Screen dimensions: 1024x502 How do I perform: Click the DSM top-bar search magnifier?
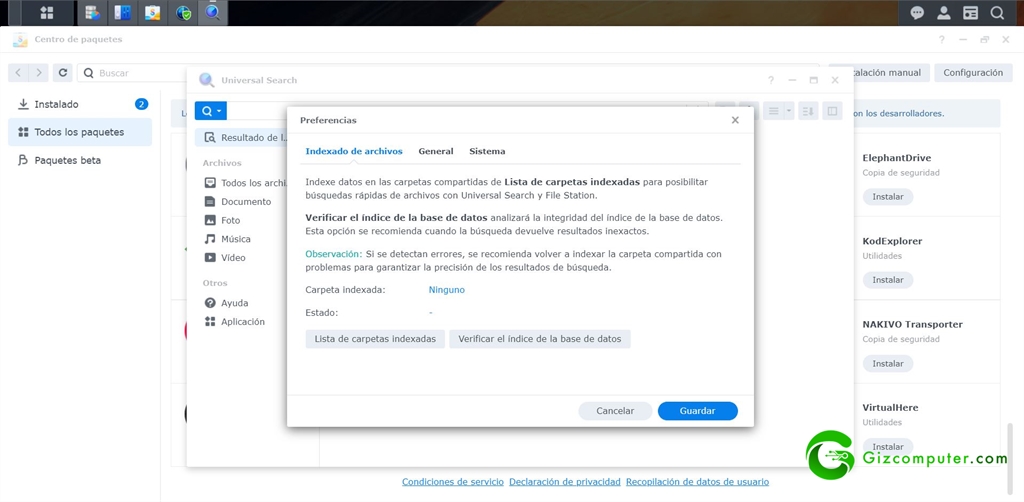(997, 12)
